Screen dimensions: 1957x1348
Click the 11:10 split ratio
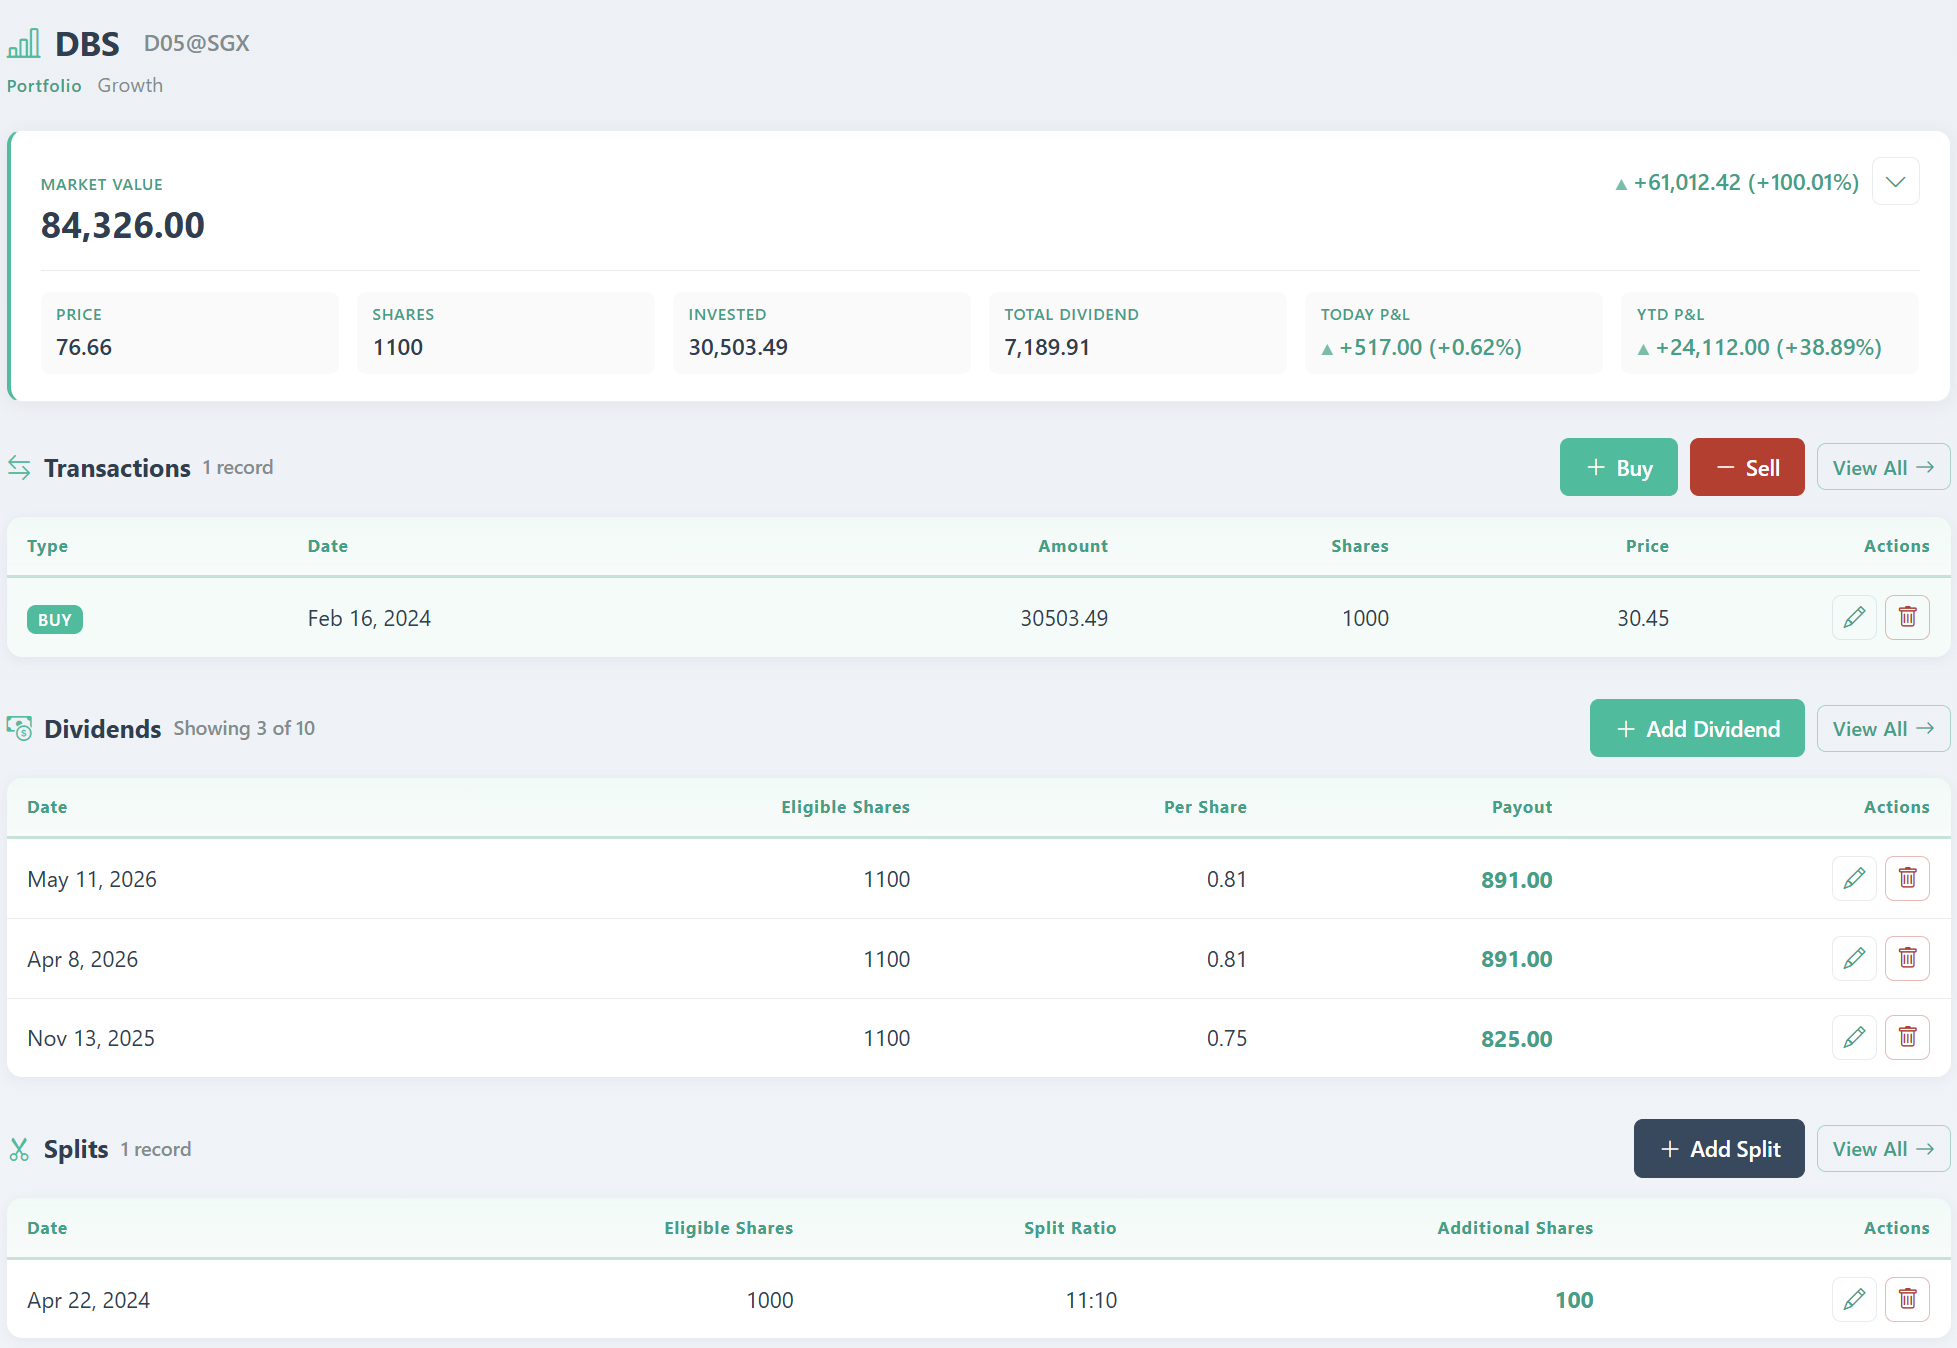(x=1091, y=1300)
